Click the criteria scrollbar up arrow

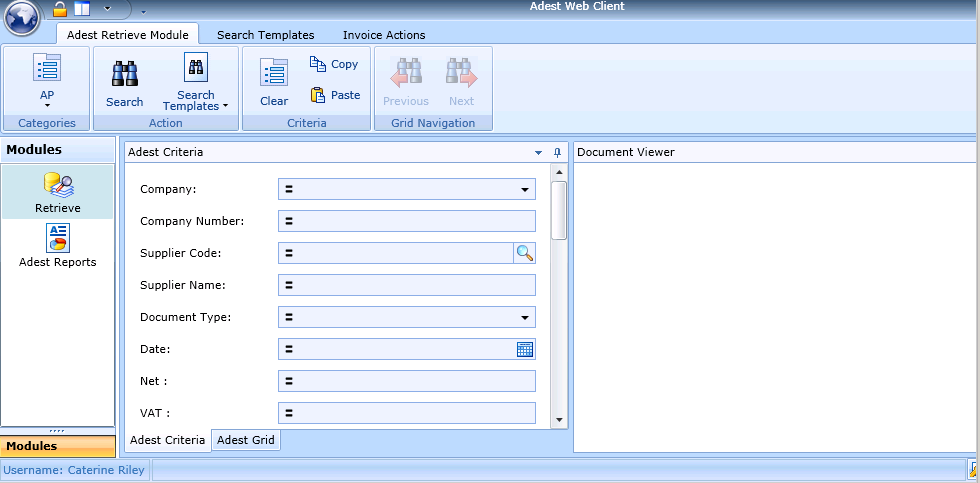pyautogui.click(x=559, y=172)
